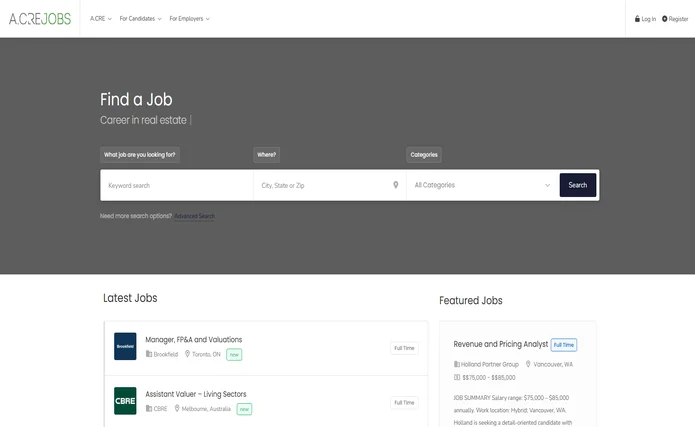The image size is (695, 427).
Task: Click Full Time badge on Revenue Analyst job
Action: [564, 345]
